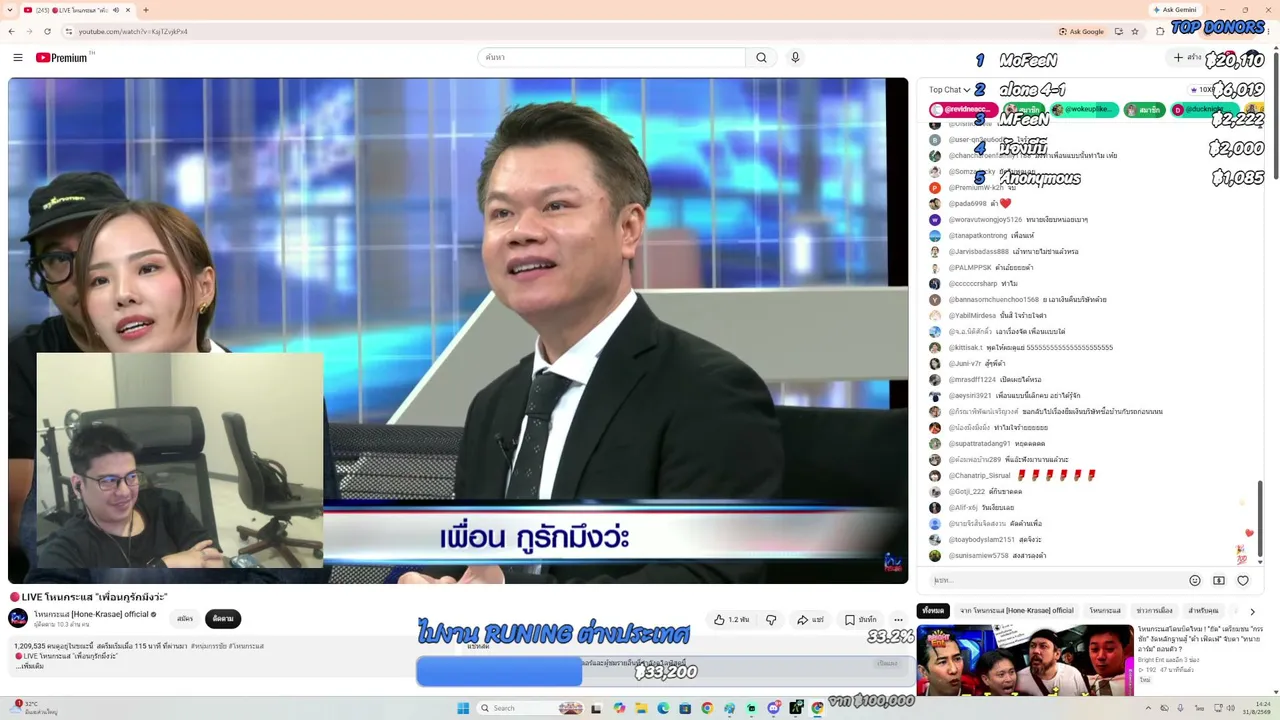Like the video with thumbs up
The image size is (1280, 720).
click(731, 620)
